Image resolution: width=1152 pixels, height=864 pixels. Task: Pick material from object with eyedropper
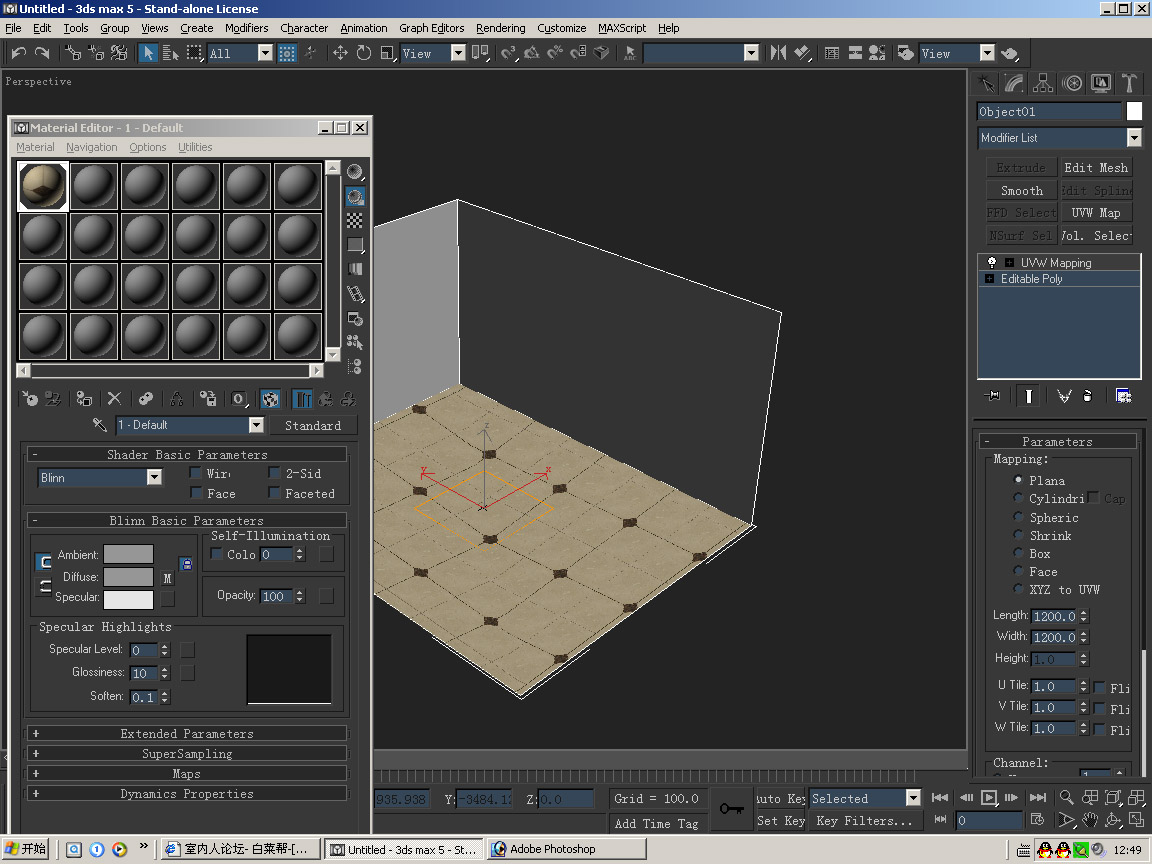(x=100, y=425)
